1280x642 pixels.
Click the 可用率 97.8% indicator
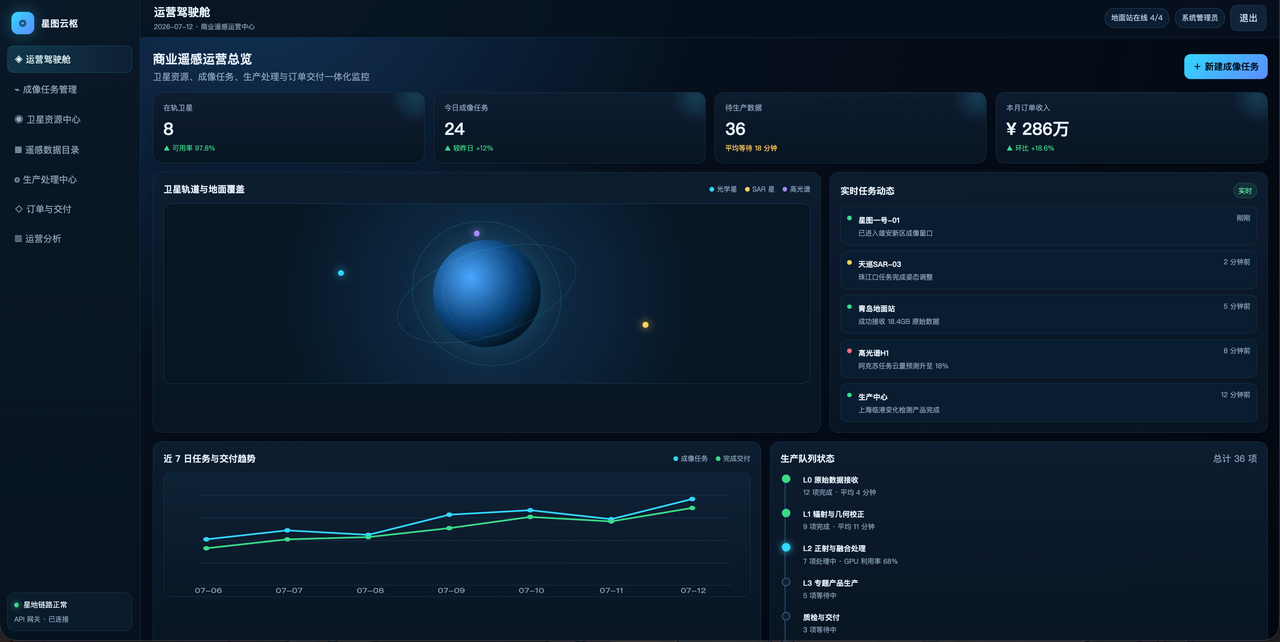pos(190,148)
